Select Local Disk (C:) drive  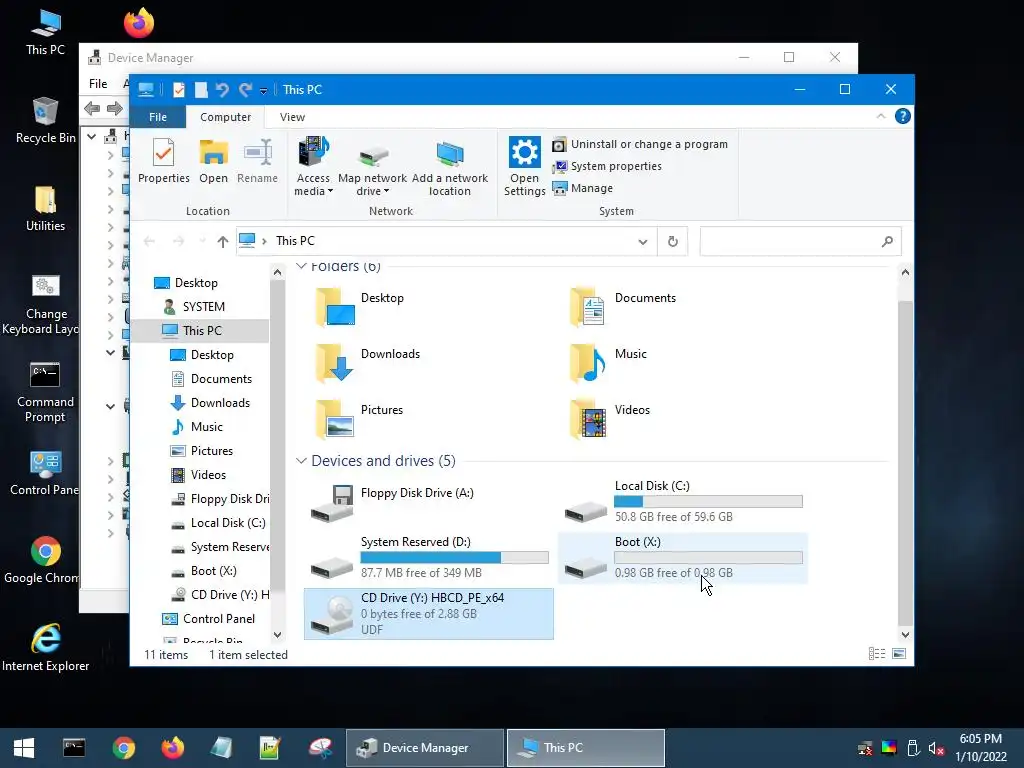click(683, 502)
